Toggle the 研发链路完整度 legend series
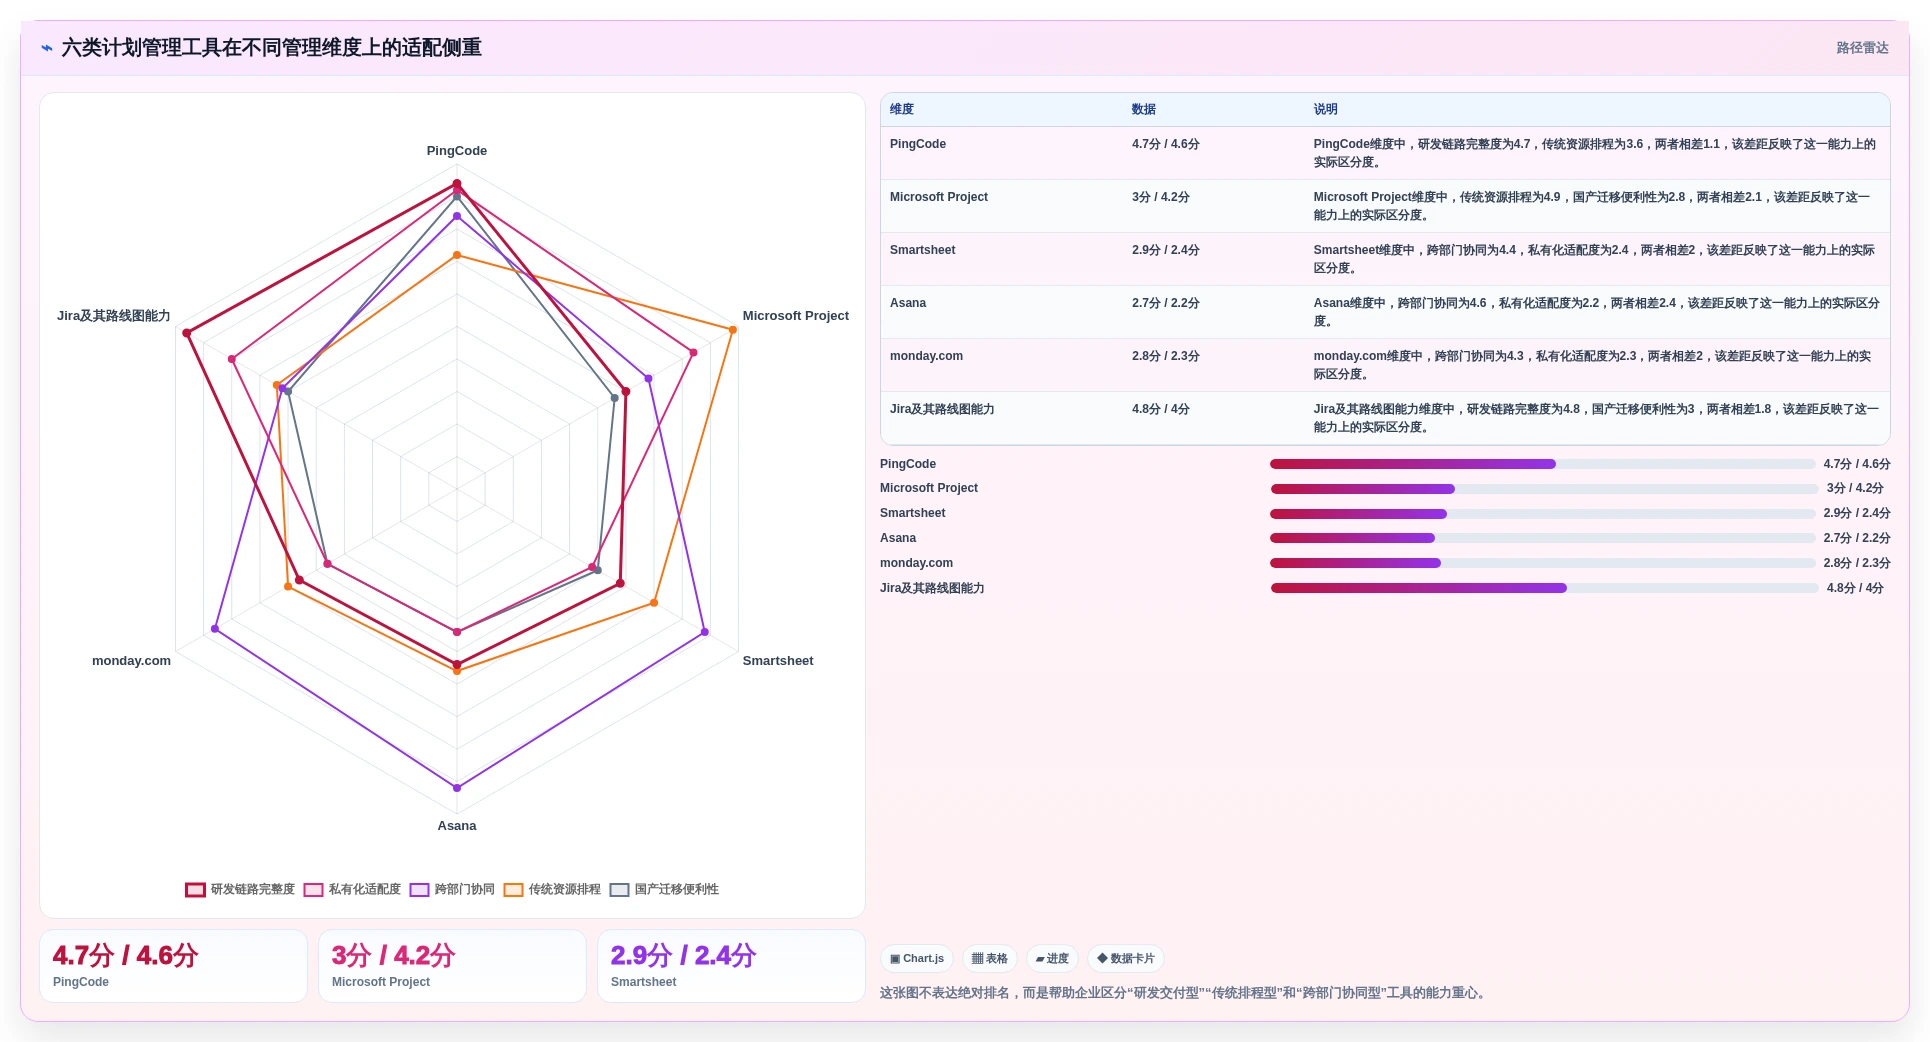1930x1042 pixels. (240, 889)
